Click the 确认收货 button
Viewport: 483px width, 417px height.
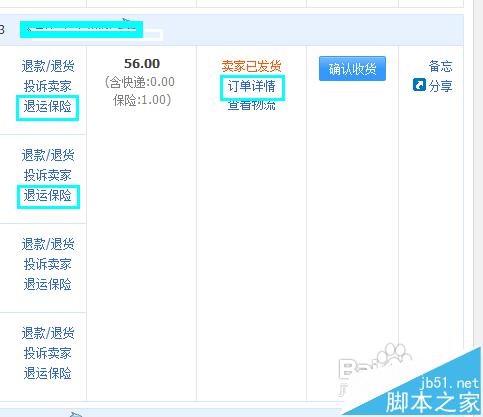[x=352, y=69]
